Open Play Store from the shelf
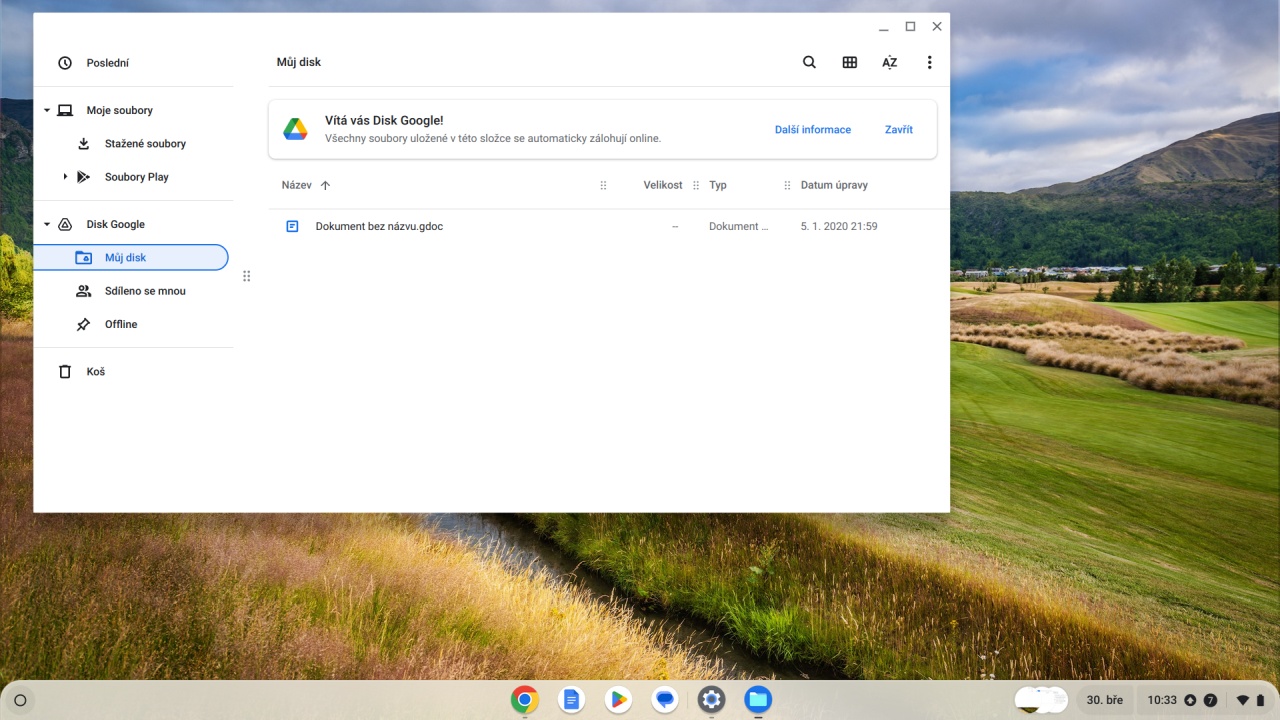 coord(618,699)
